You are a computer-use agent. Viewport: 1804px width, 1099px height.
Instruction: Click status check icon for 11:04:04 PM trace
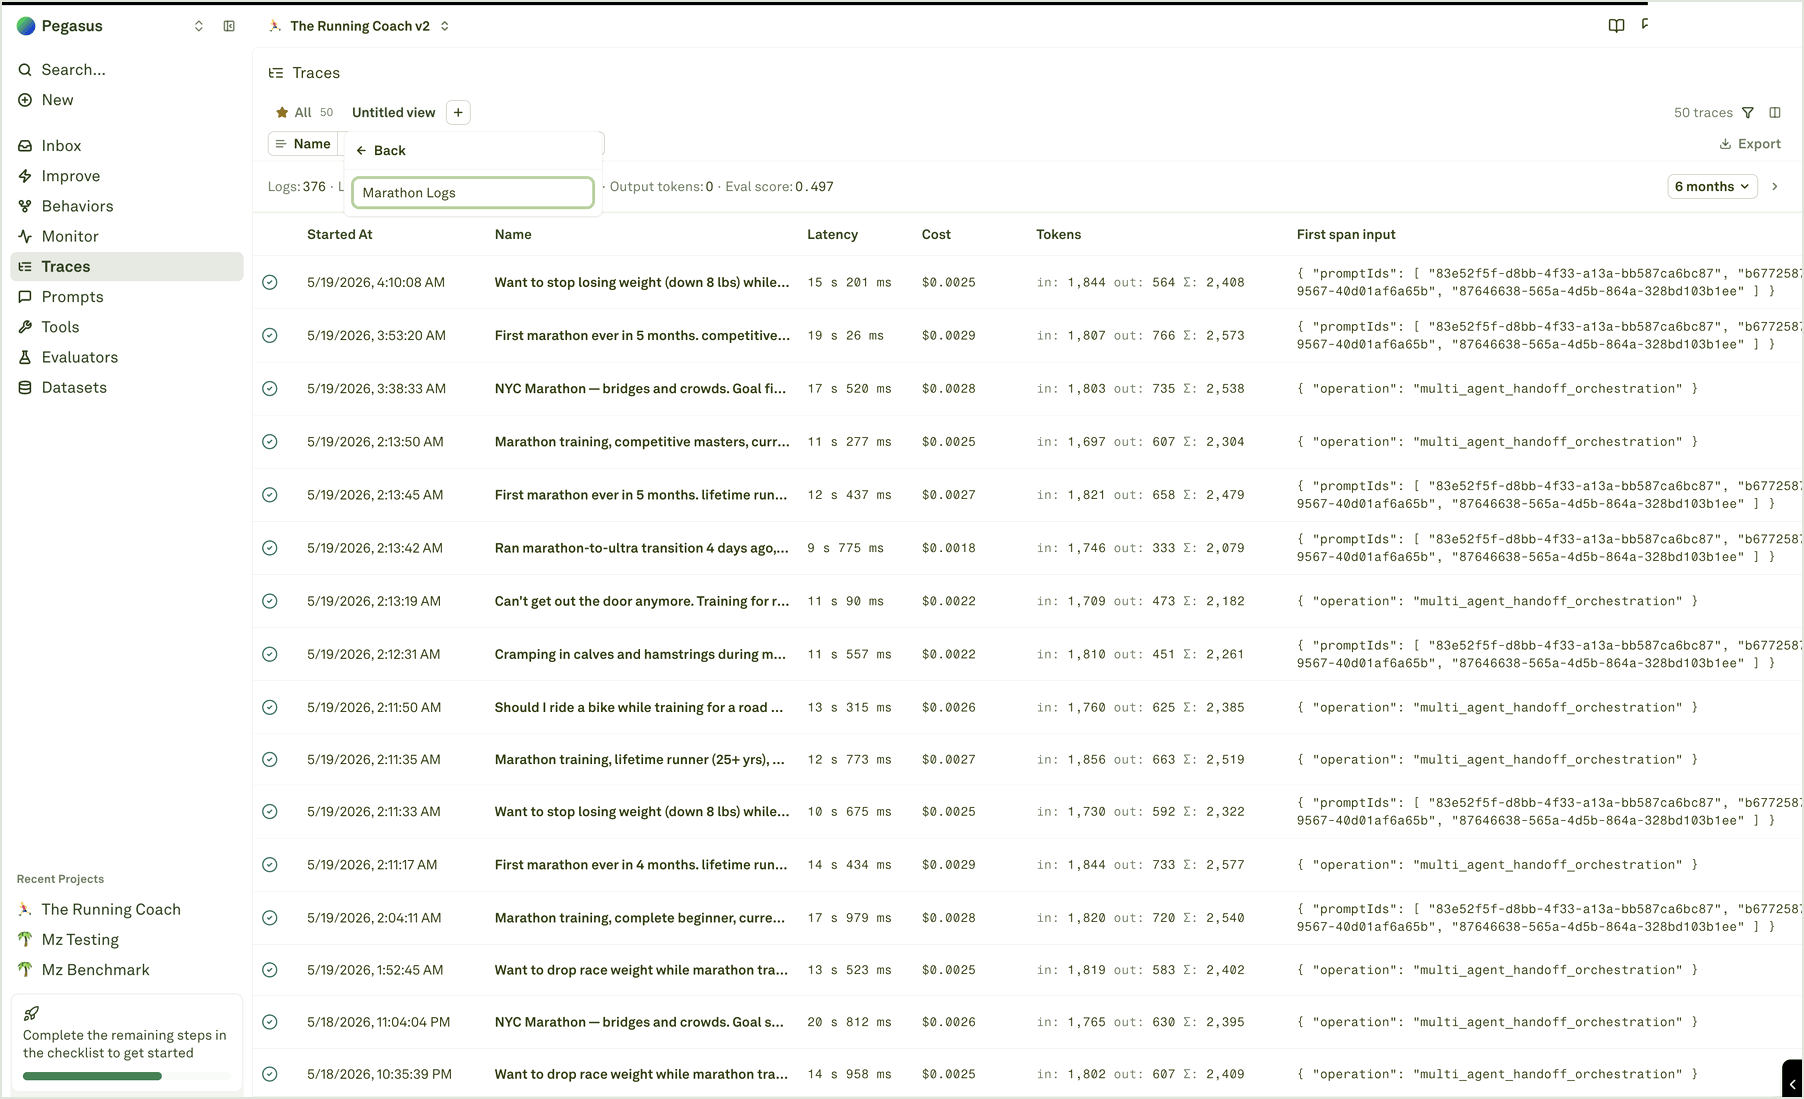pyautogui.click(x=270, y=1022)
